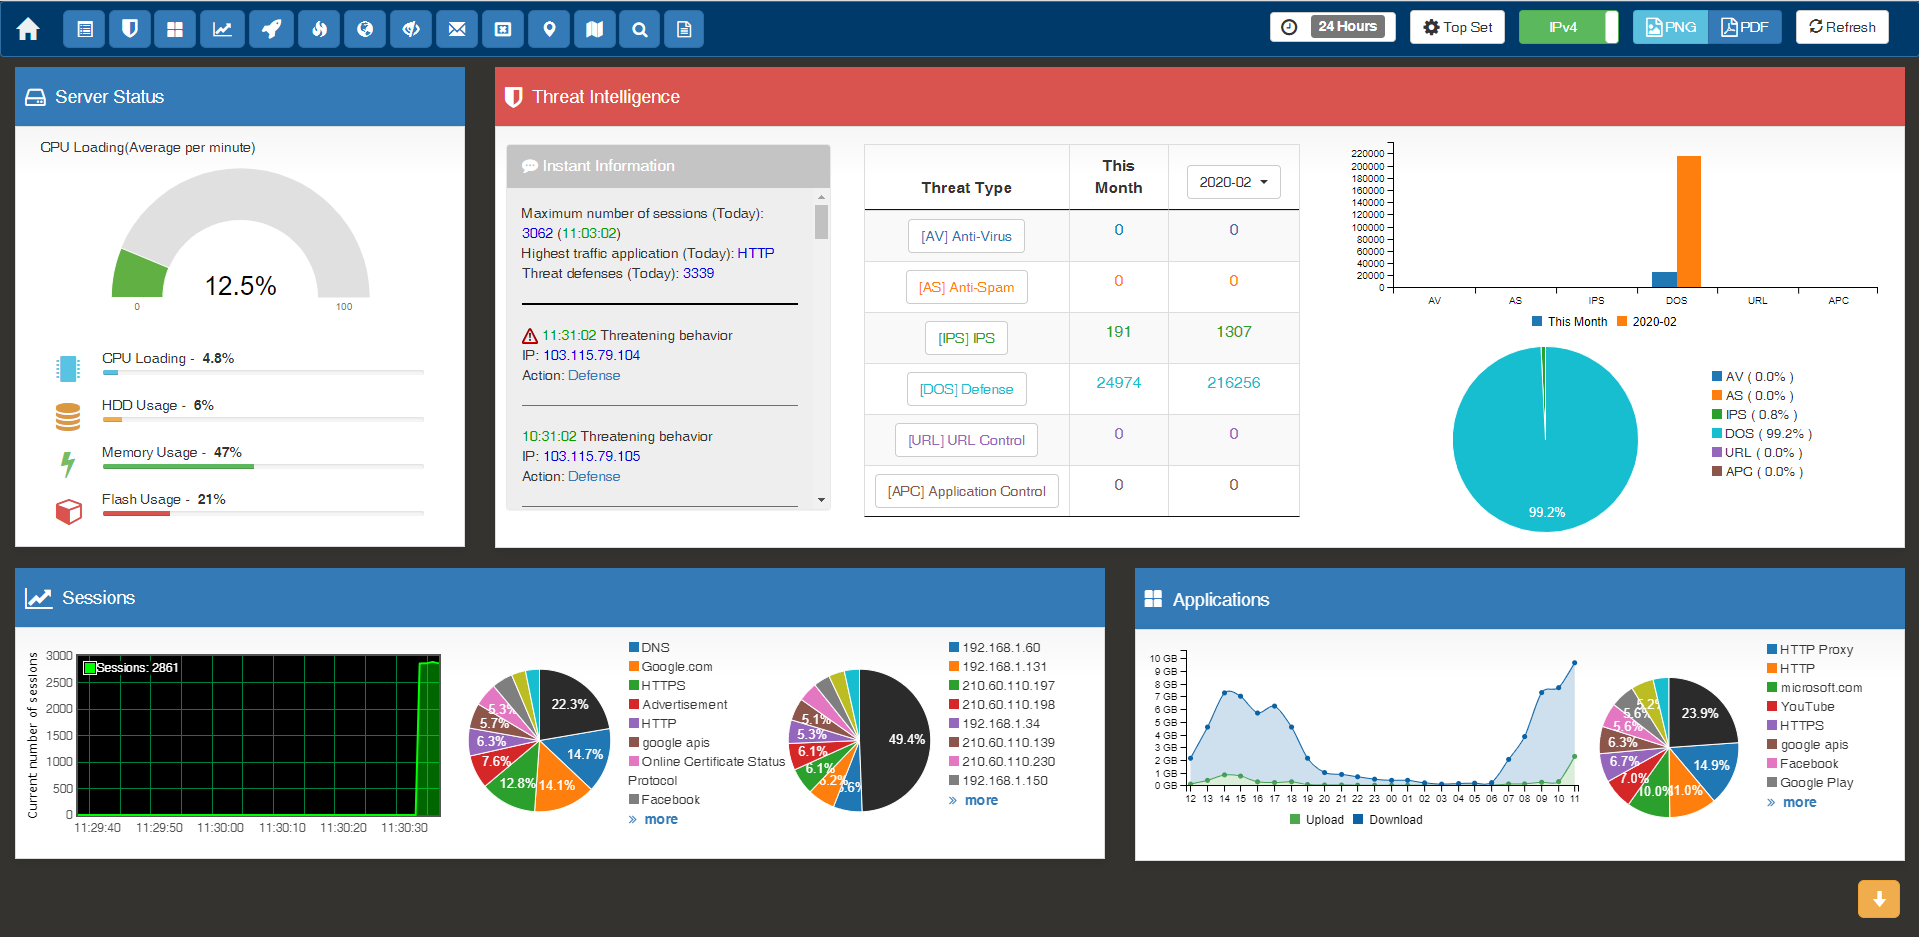
Task: Click the magnifier search toolbar icon
Action: pyautogui.click(x=640, y=29)
